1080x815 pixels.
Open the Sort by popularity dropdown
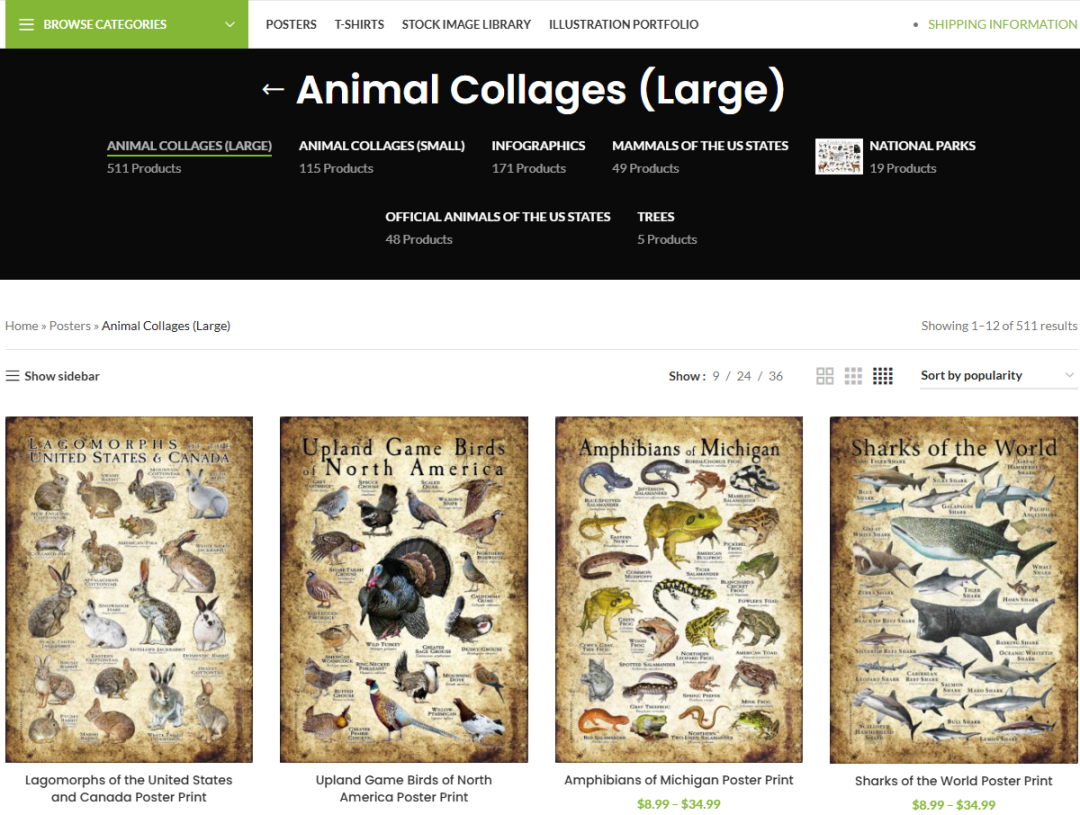[x=998, y=375]
